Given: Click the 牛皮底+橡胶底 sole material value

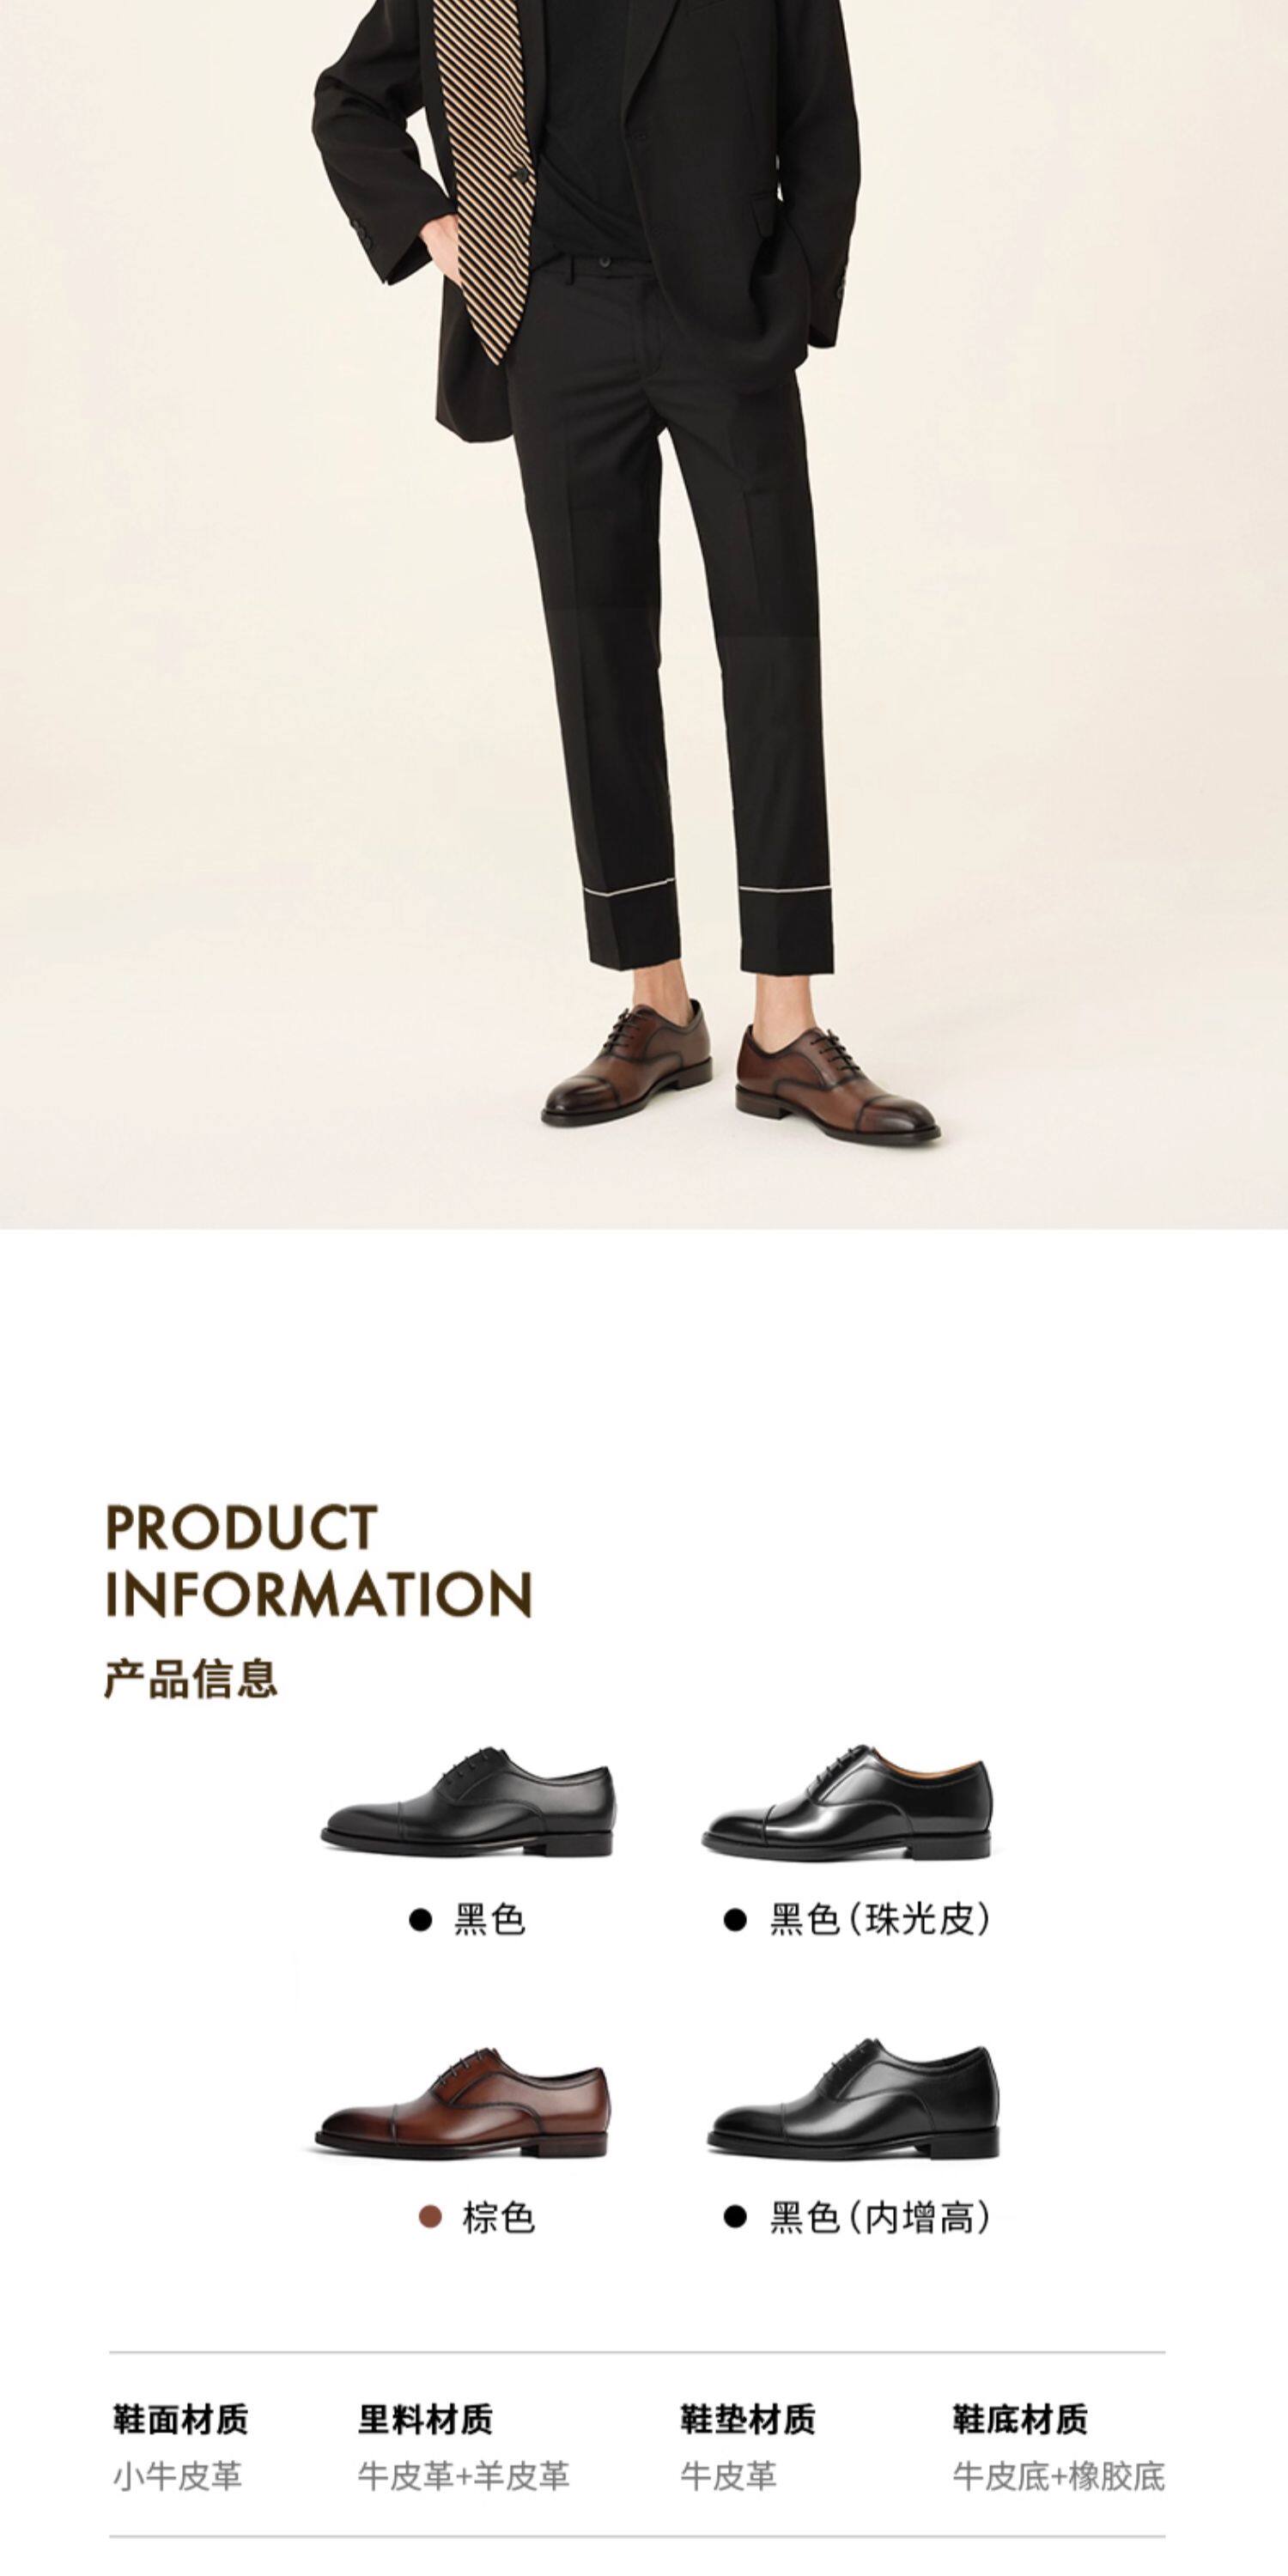Looking at the screenshot, I should pos(1059,2476).
